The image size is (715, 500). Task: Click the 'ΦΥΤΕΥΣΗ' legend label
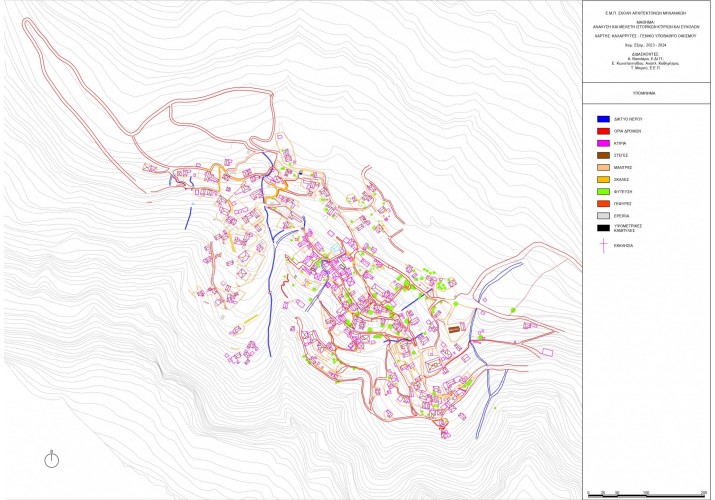pyautogui.click(x=622, y=192)
